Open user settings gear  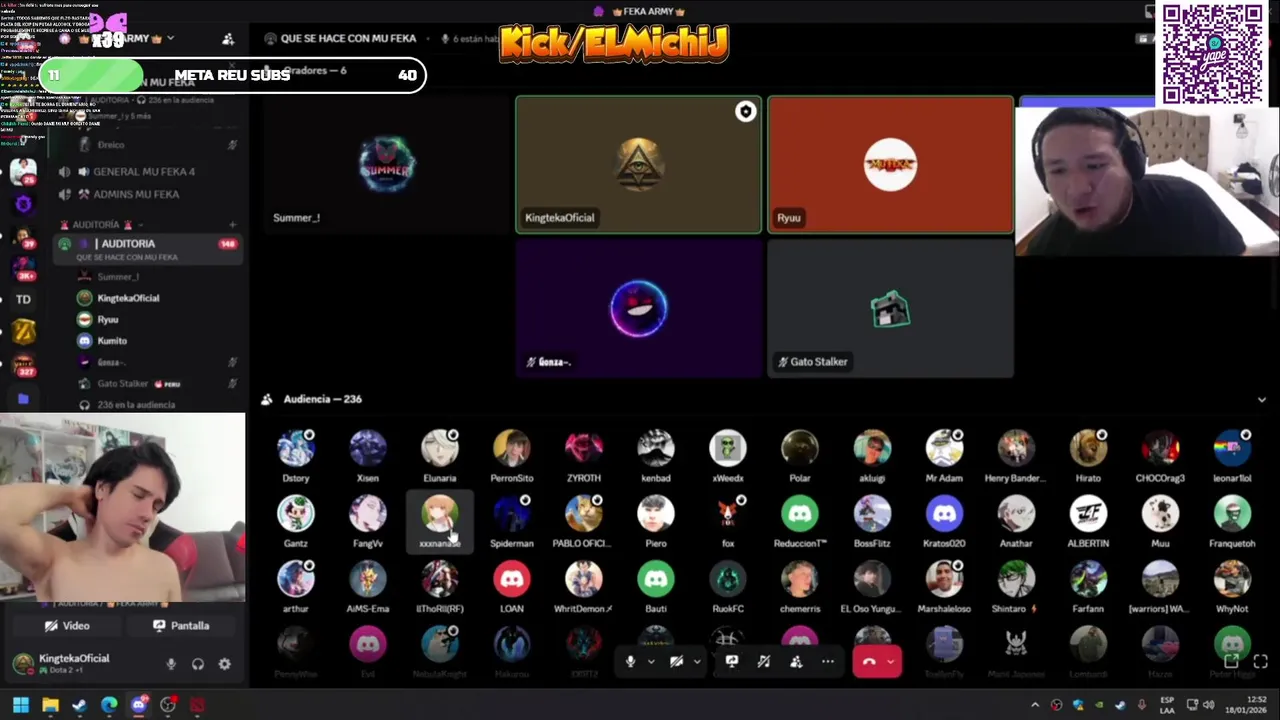tap(225, 664)
